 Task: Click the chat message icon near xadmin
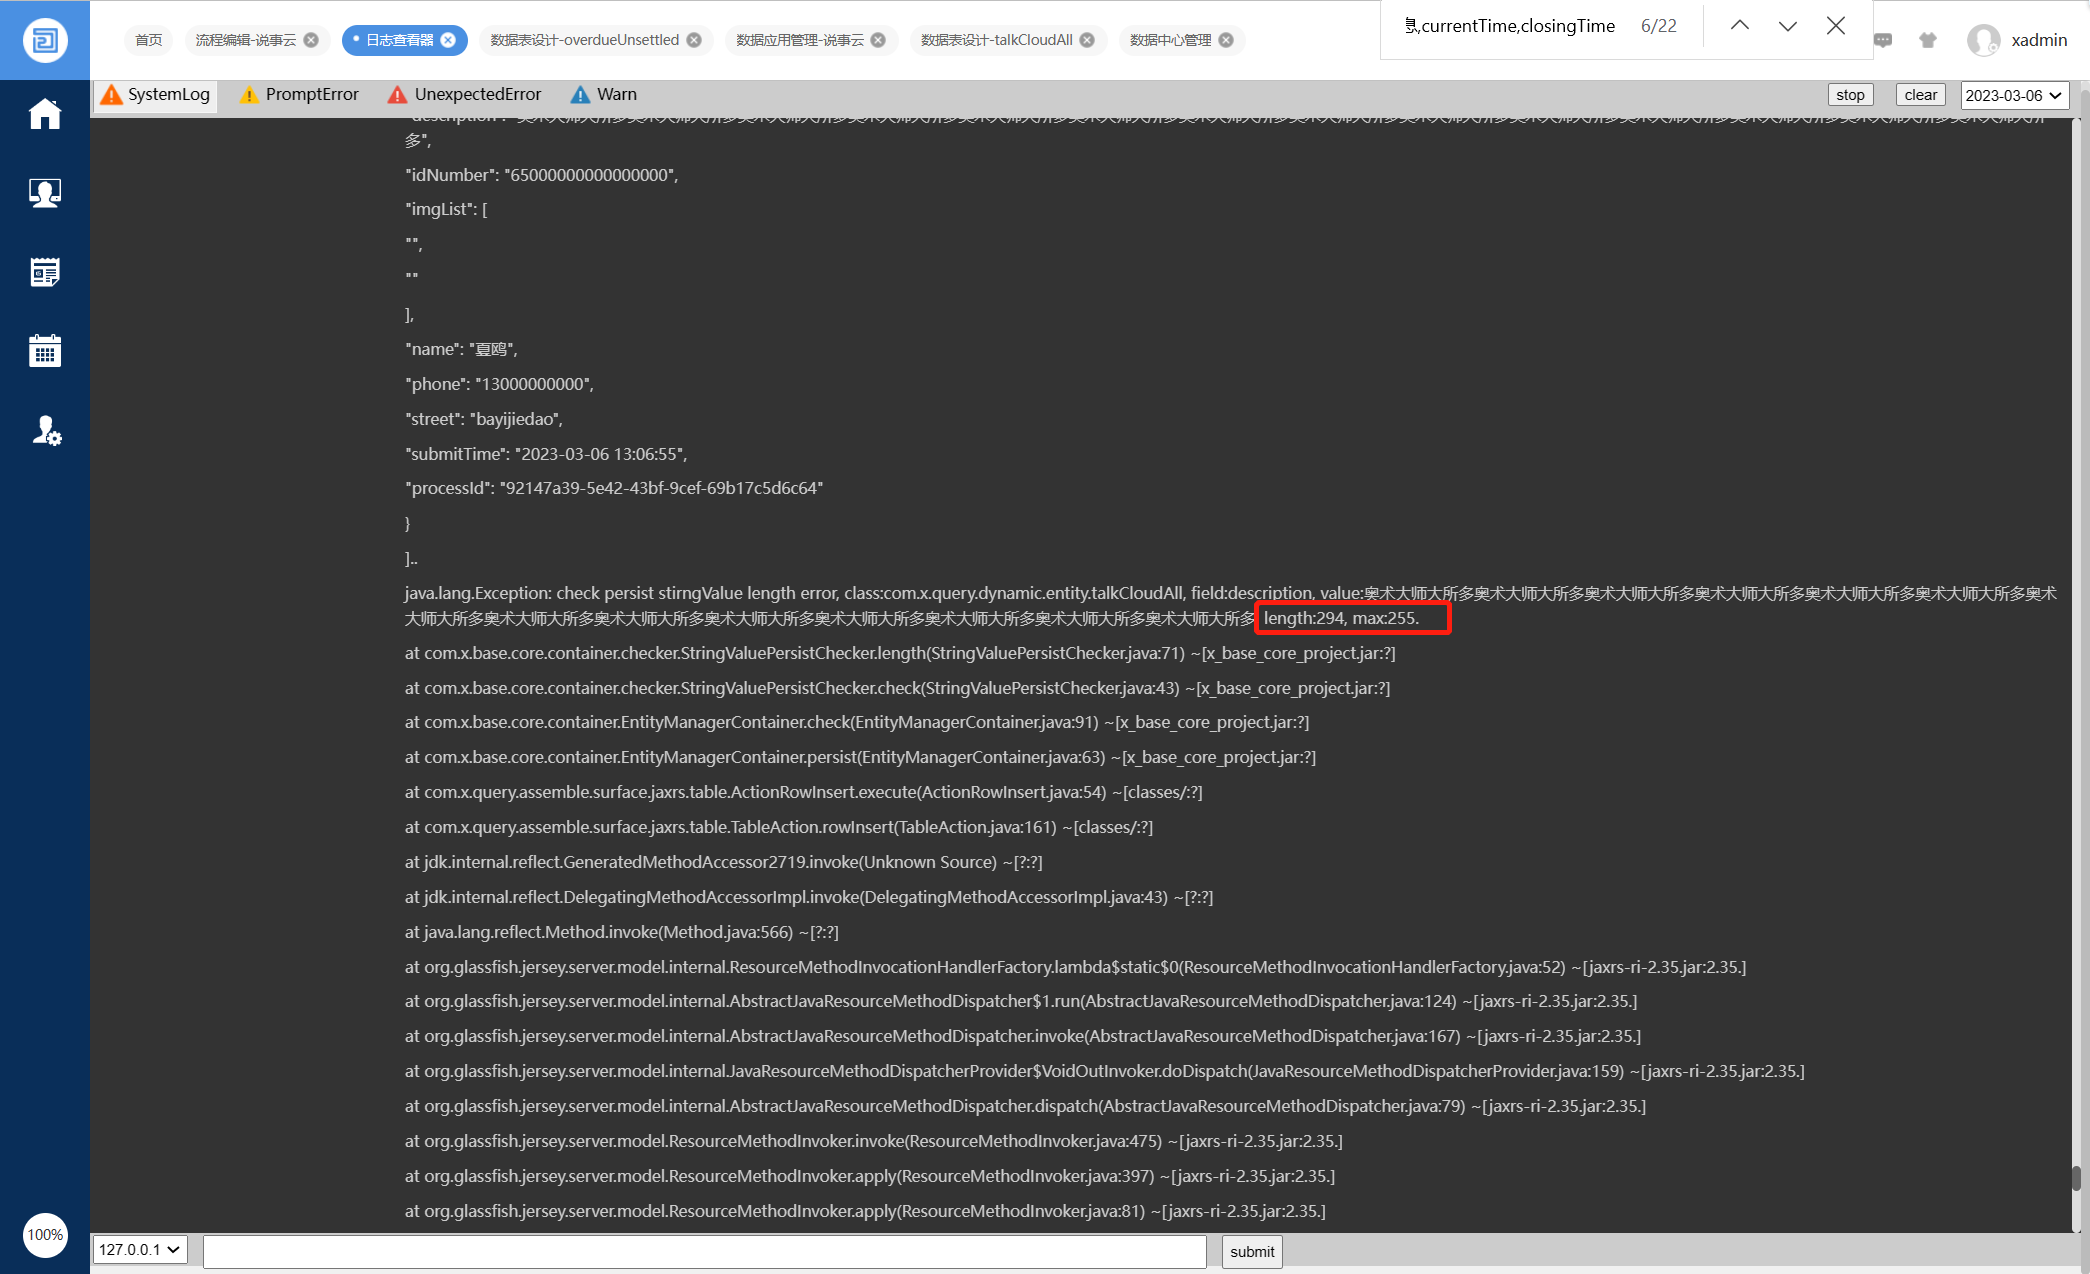click(x=1883, y=41)
